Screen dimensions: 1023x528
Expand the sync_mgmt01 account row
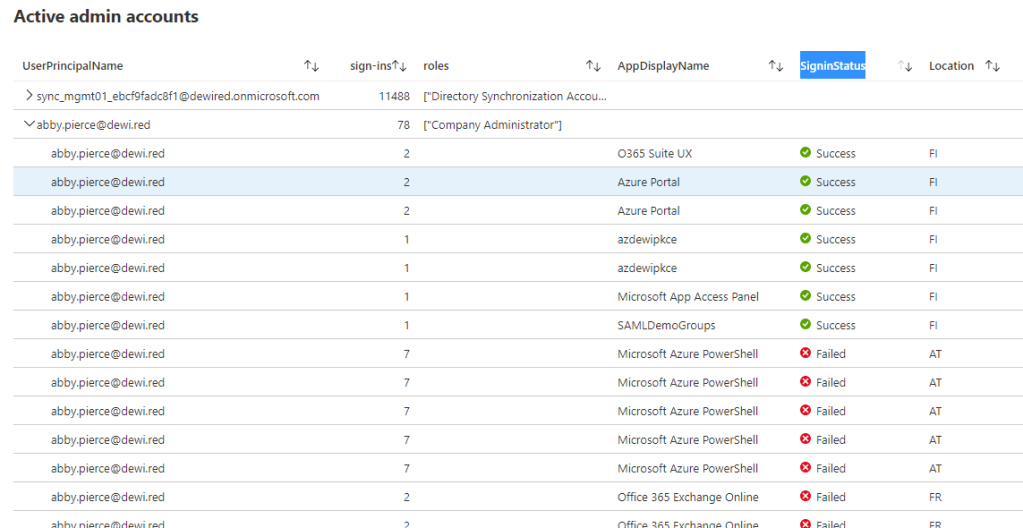click(x=28, y=96)
